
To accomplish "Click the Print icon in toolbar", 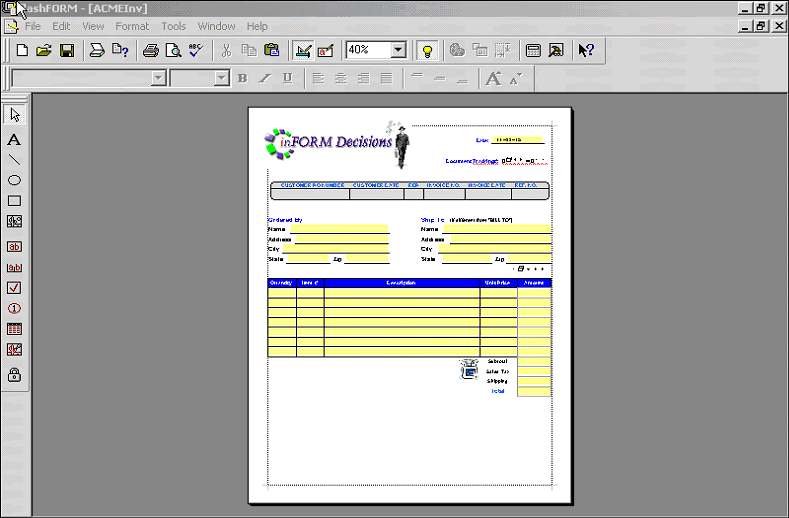I will [x=150, y=50].
